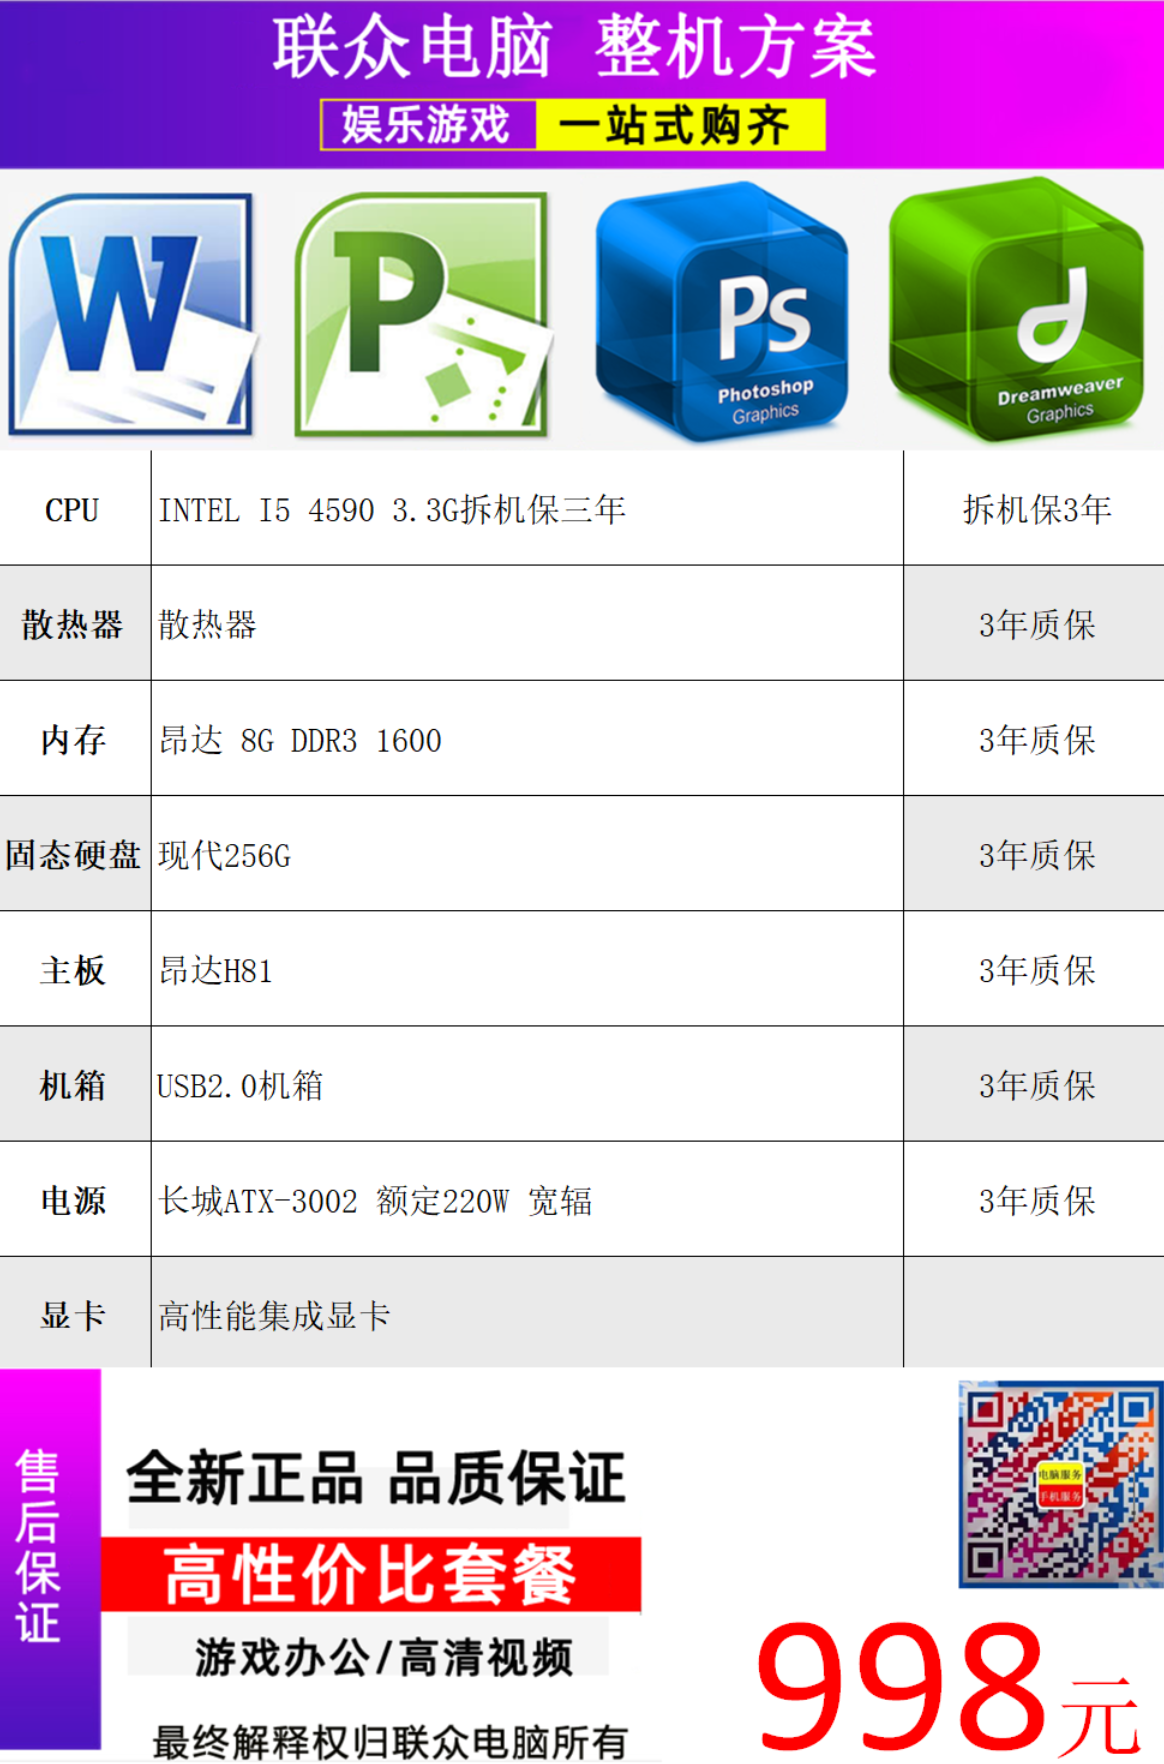Click the 娱乐游戏 label in banner
The image size is (1164, 1764).
click(427, 125)
